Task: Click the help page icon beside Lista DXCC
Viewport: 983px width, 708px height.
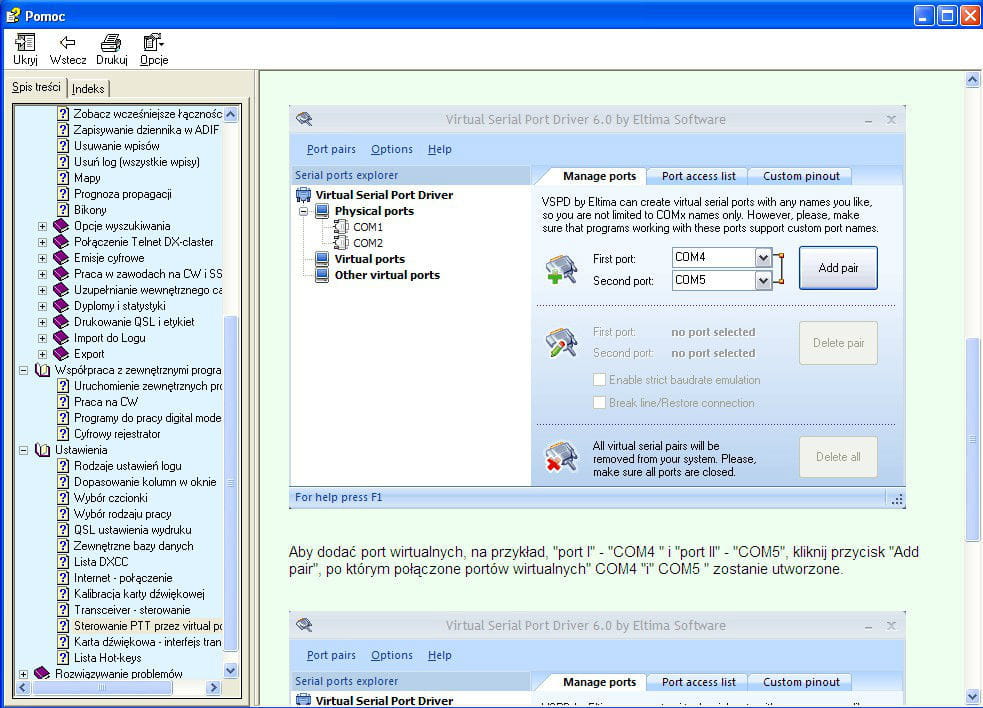Action: pos(63,562)
